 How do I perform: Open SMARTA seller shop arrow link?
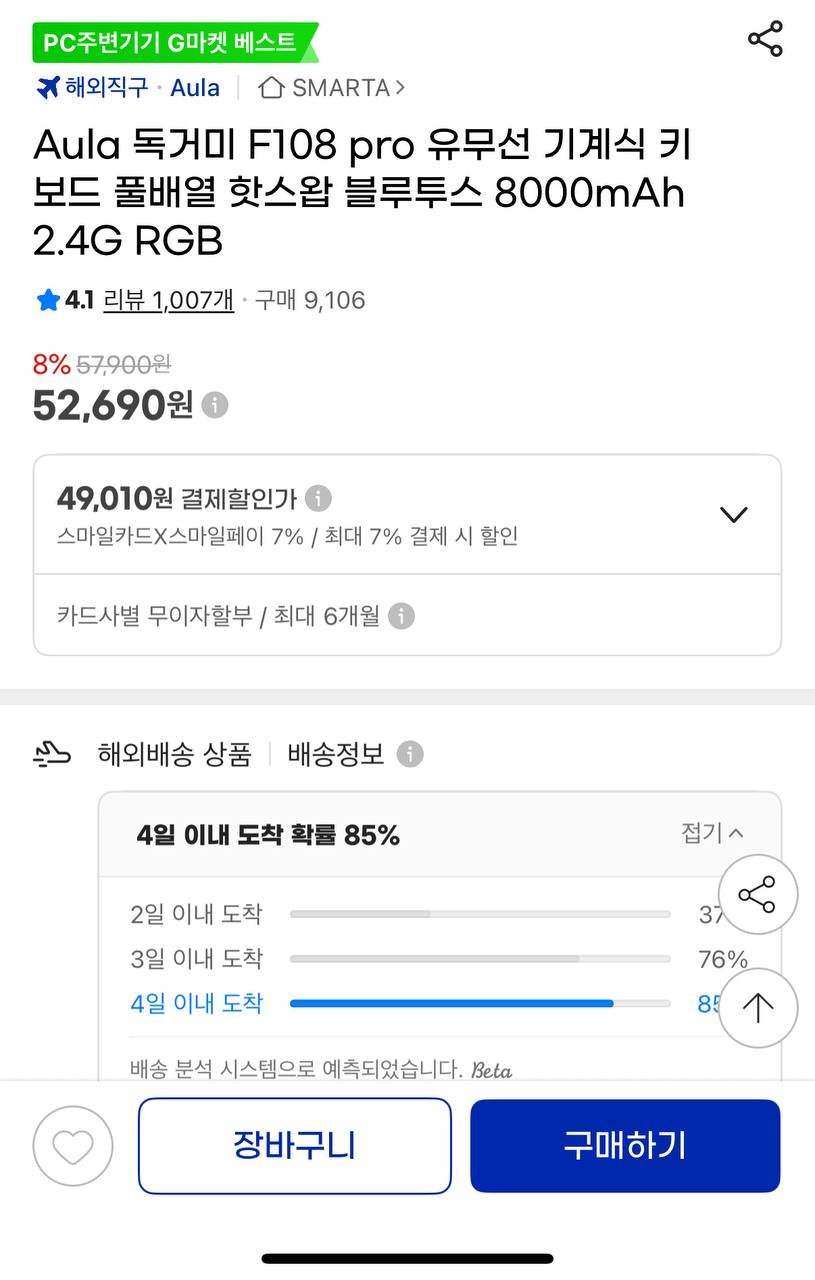[x=400, y=88]
